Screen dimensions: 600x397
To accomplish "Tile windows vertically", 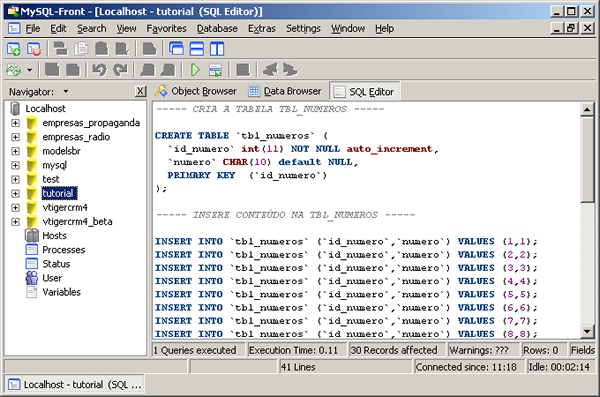I will coord(217,49).
